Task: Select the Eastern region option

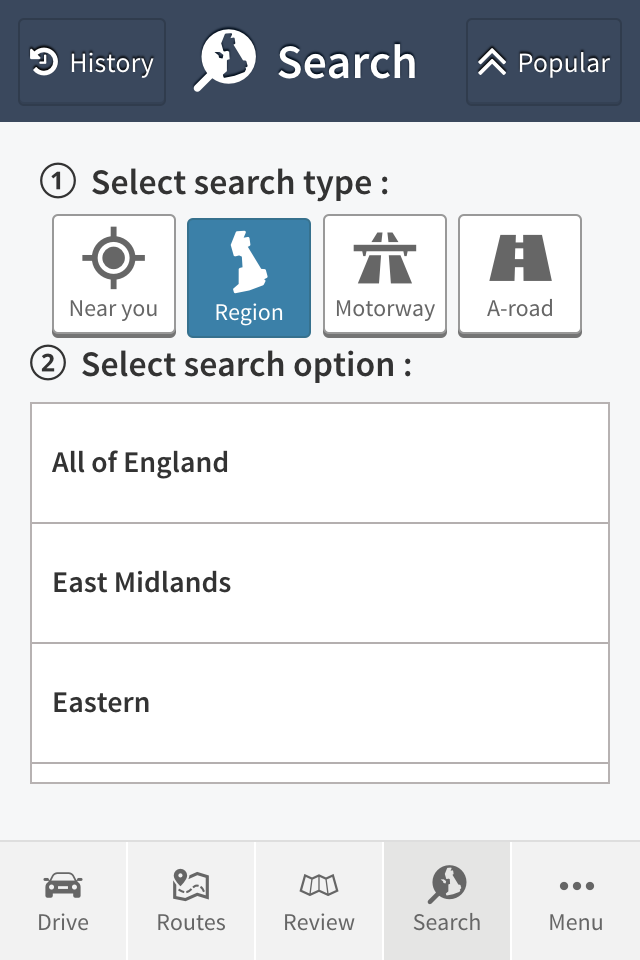Action: coord(320,703)
